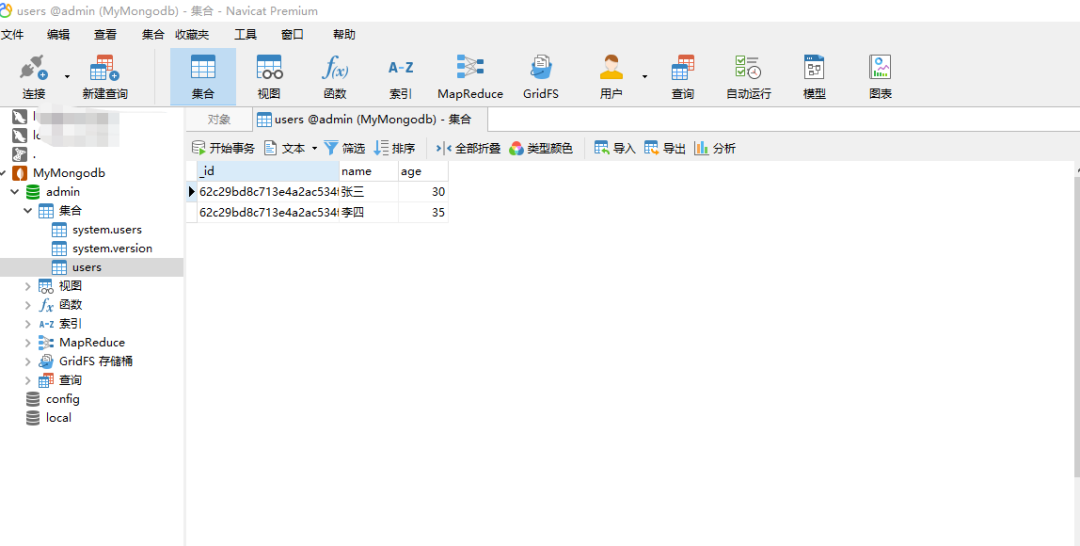This screenshot has height=546, width=1080.
Task: Switch to the 对象 (Objects) tab
Action: click(218, 120)
